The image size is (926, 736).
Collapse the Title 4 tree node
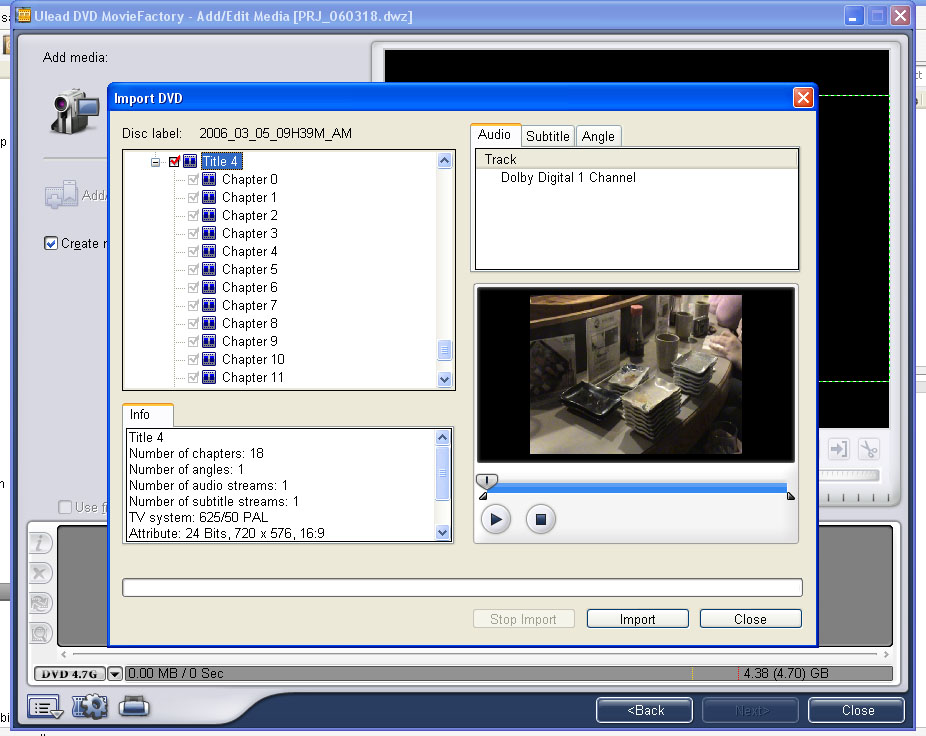point(156,161)
